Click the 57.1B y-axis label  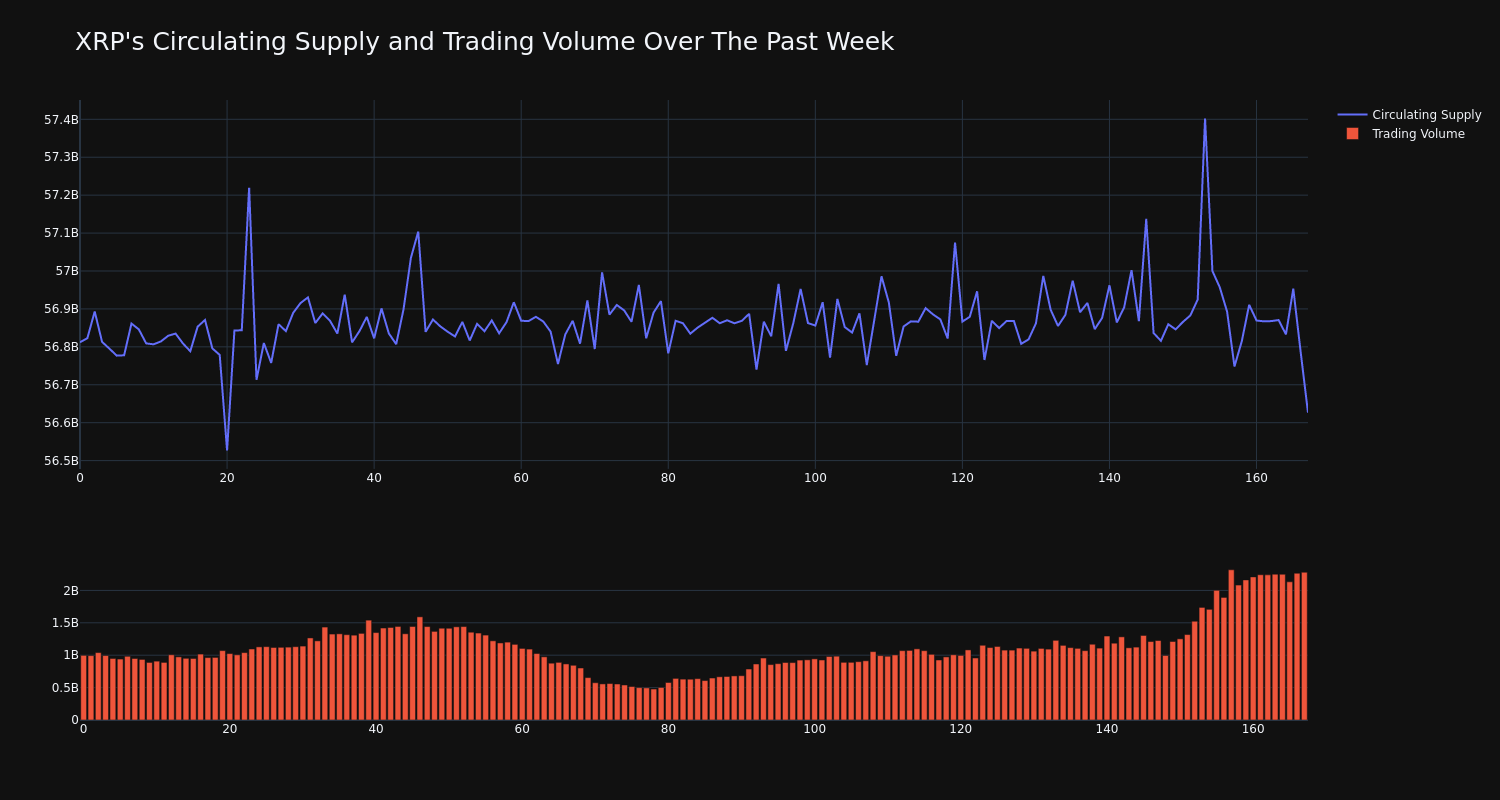(x=60, y=233)
